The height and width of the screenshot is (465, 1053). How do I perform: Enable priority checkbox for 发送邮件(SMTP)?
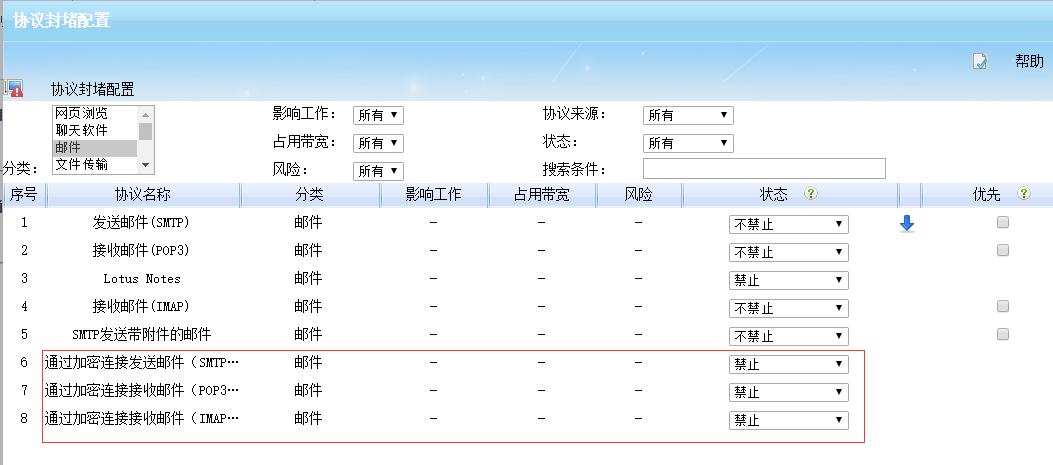(x=1003, y=223)
